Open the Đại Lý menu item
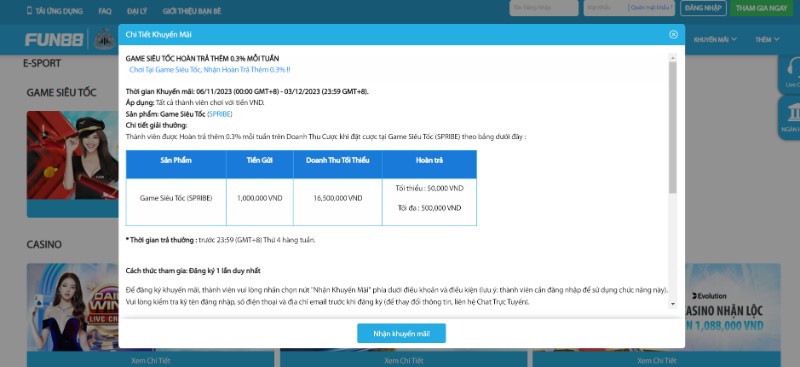 pos(137,11)
